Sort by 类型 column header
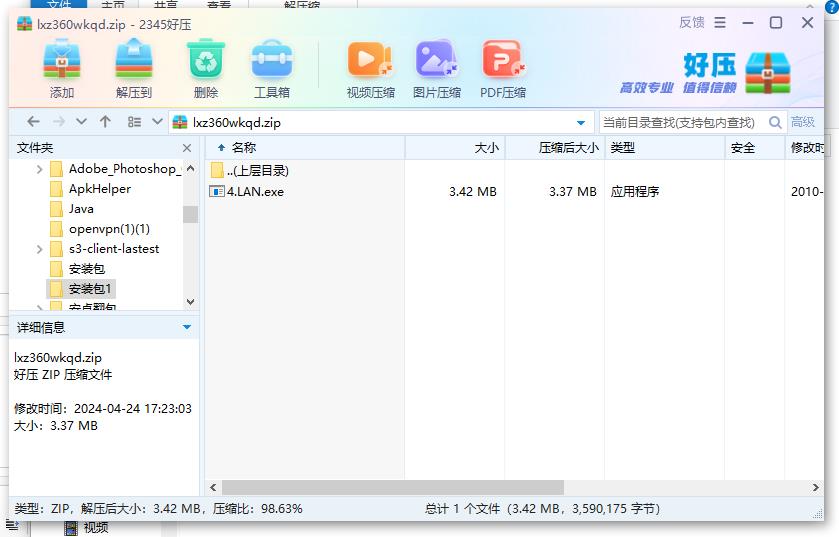 [664, 148]
